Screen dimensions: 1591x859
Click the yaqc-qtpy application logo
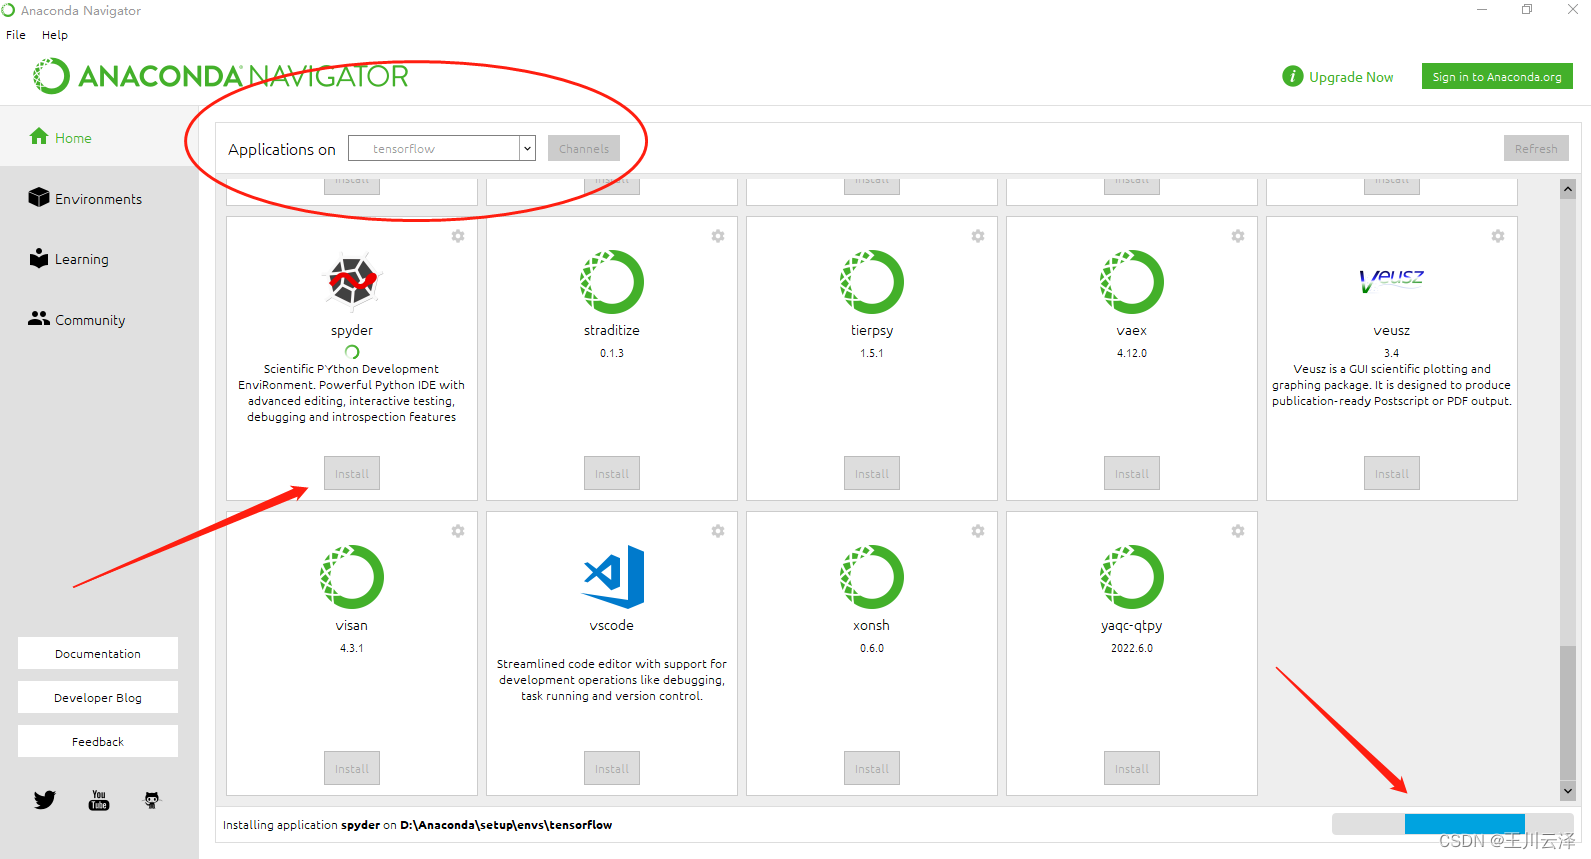tap(1132, 576)
